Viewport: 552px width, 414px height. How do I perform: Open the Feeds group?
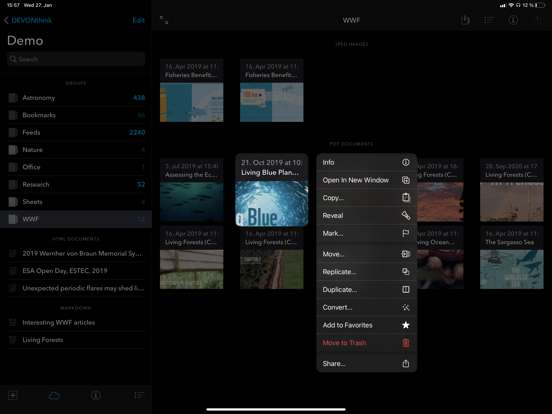coord(76,132)
